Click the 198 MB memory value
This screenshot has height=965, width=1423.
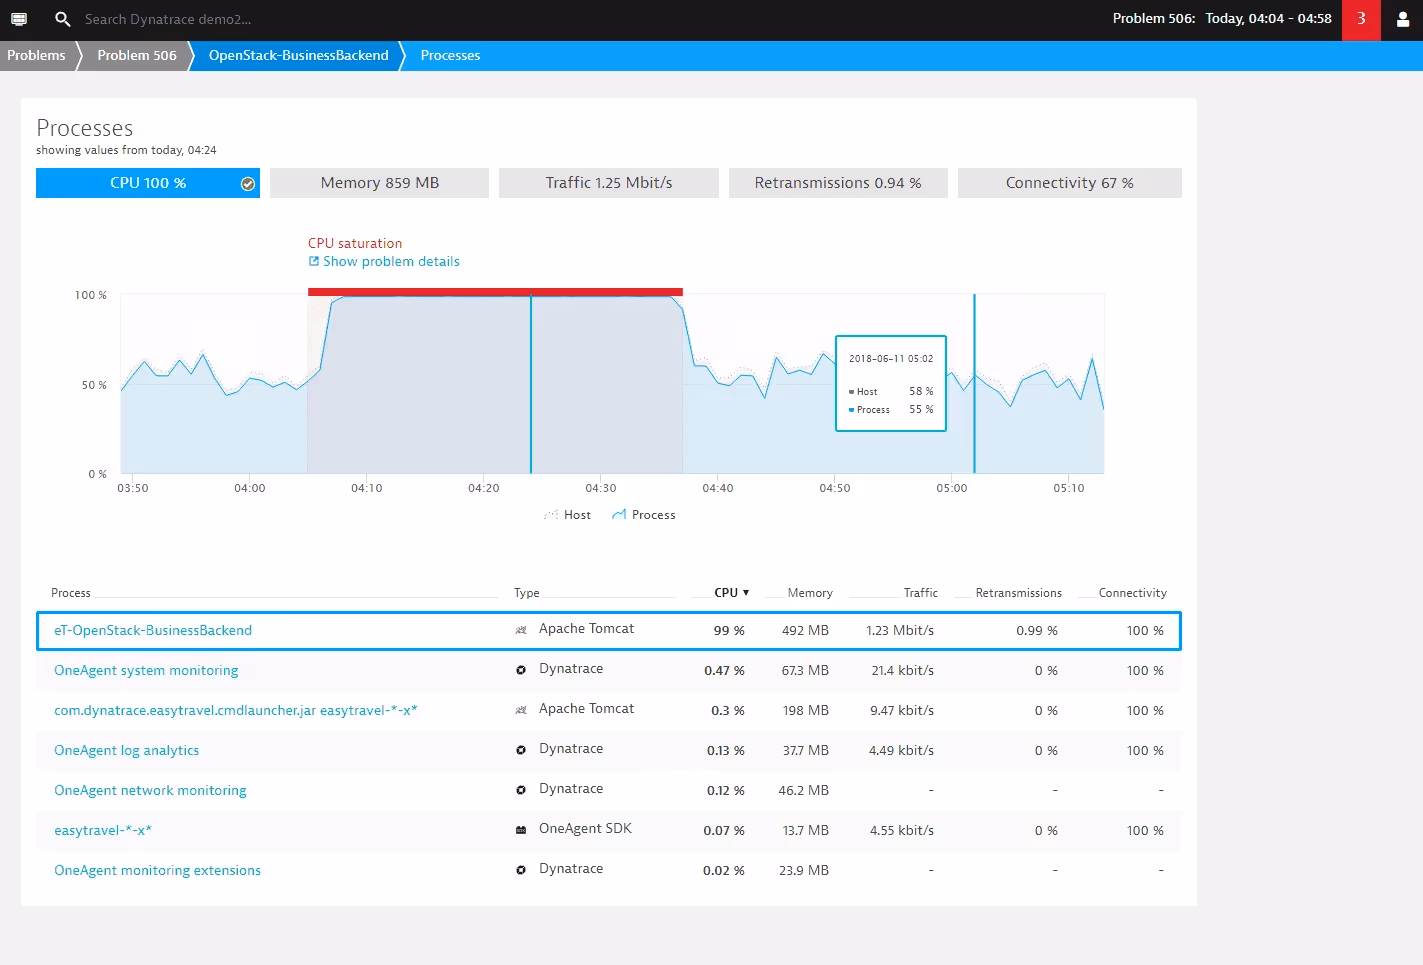(806, 710)
